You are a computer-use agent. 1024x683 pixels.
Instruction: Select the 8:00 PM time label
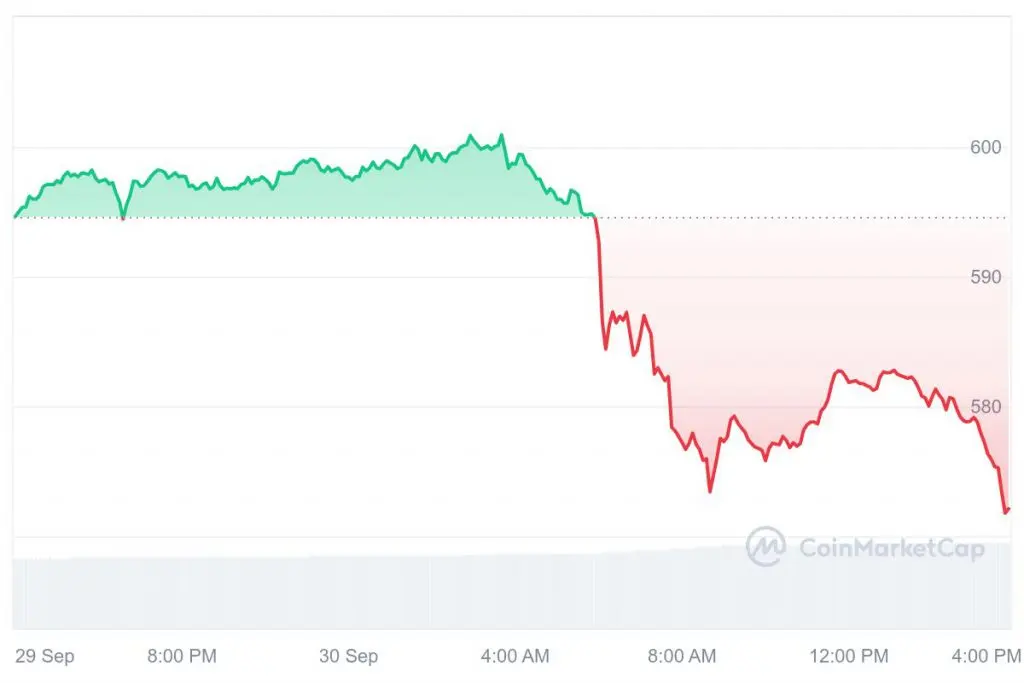(182, 656)
